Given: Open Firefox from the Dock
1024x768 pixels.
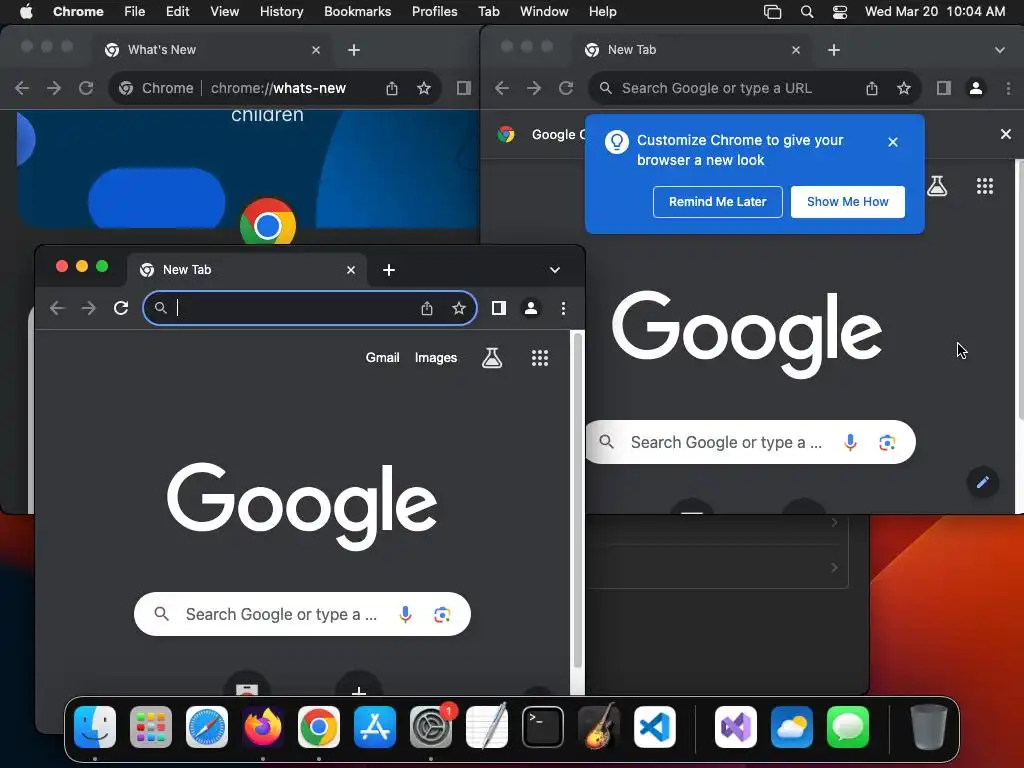Looking at the screenshot, I should coord(263,727).
